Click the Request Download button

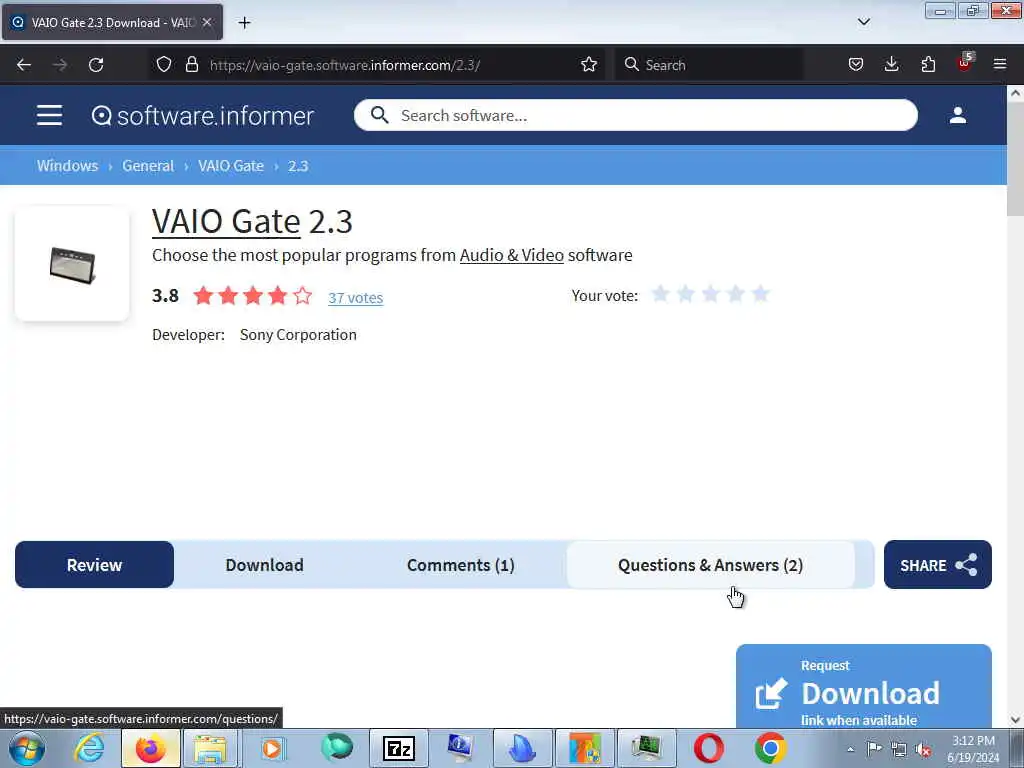(863, 687)
